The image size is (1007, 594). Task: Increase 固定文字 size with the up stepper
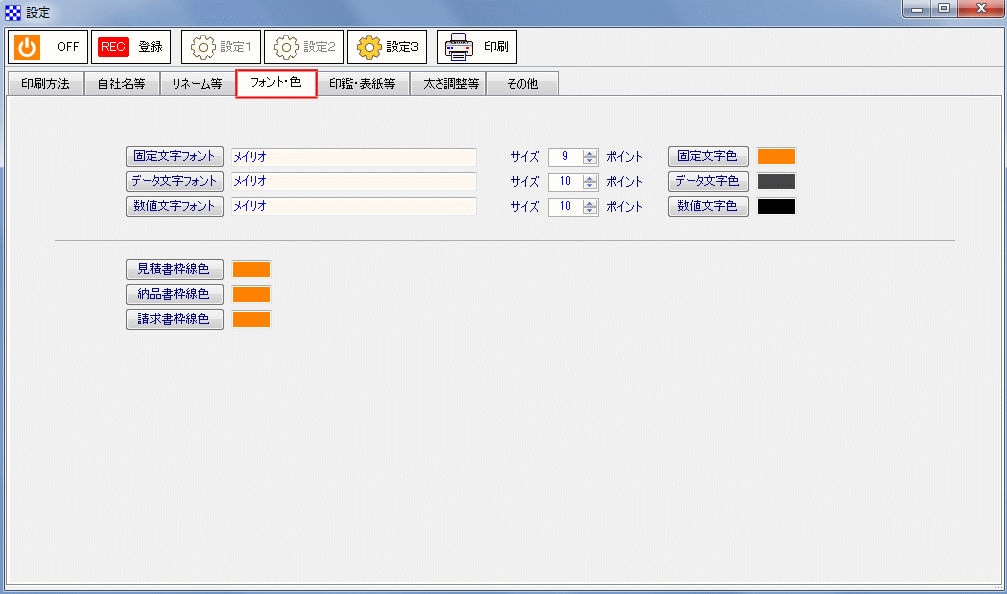(590, 153)
